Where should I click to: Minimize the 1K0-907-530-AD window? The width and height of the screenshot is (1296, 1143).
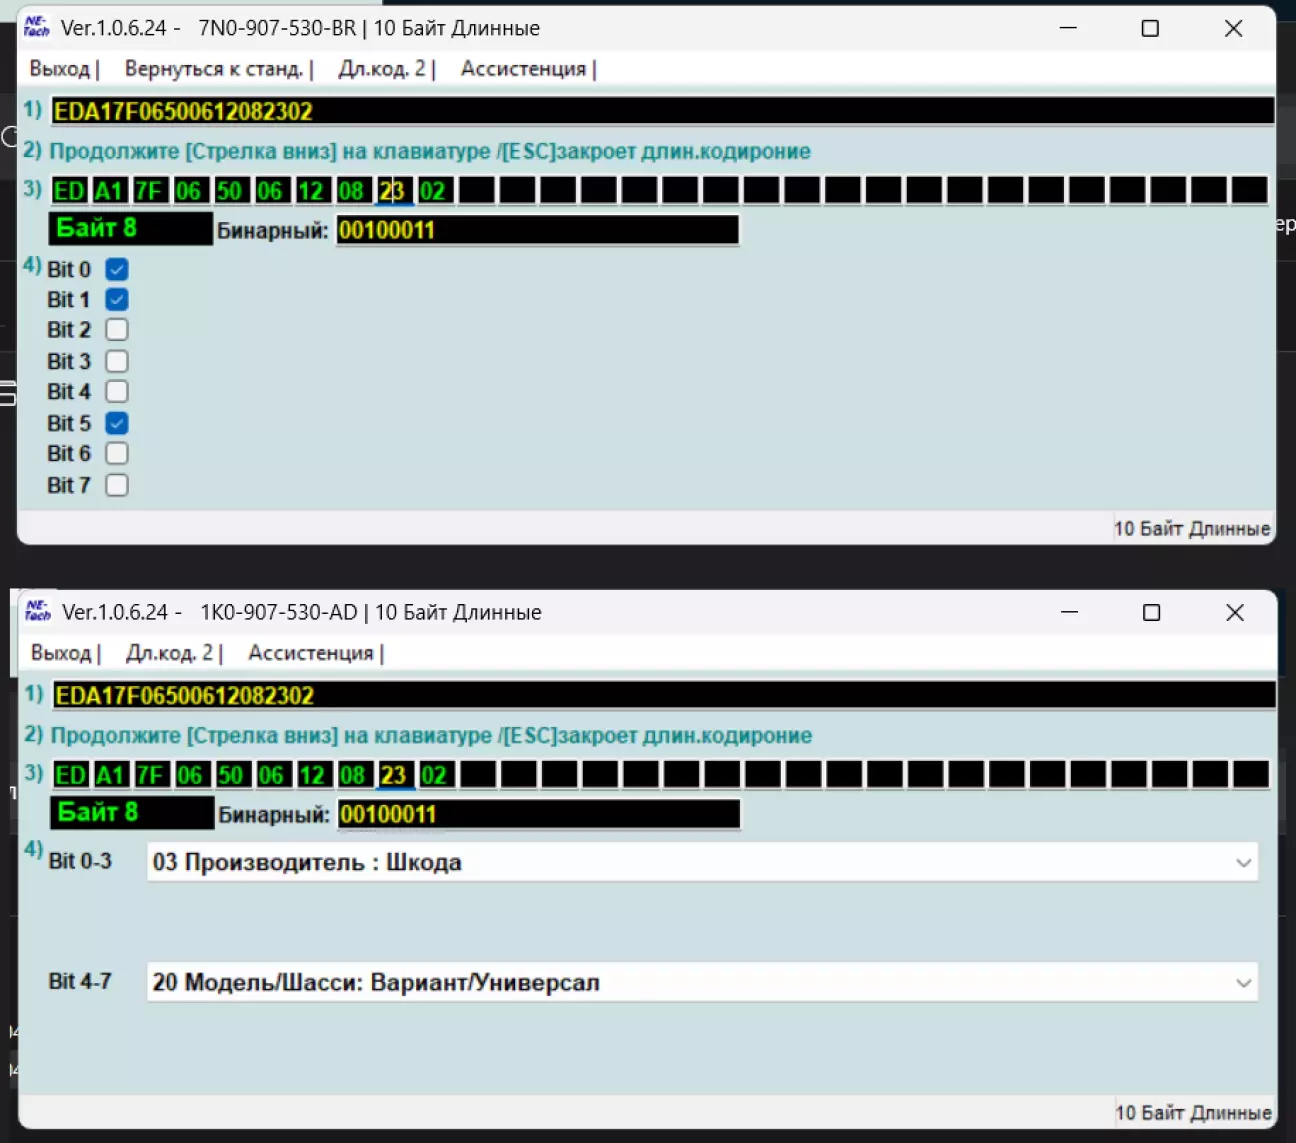1069,612
